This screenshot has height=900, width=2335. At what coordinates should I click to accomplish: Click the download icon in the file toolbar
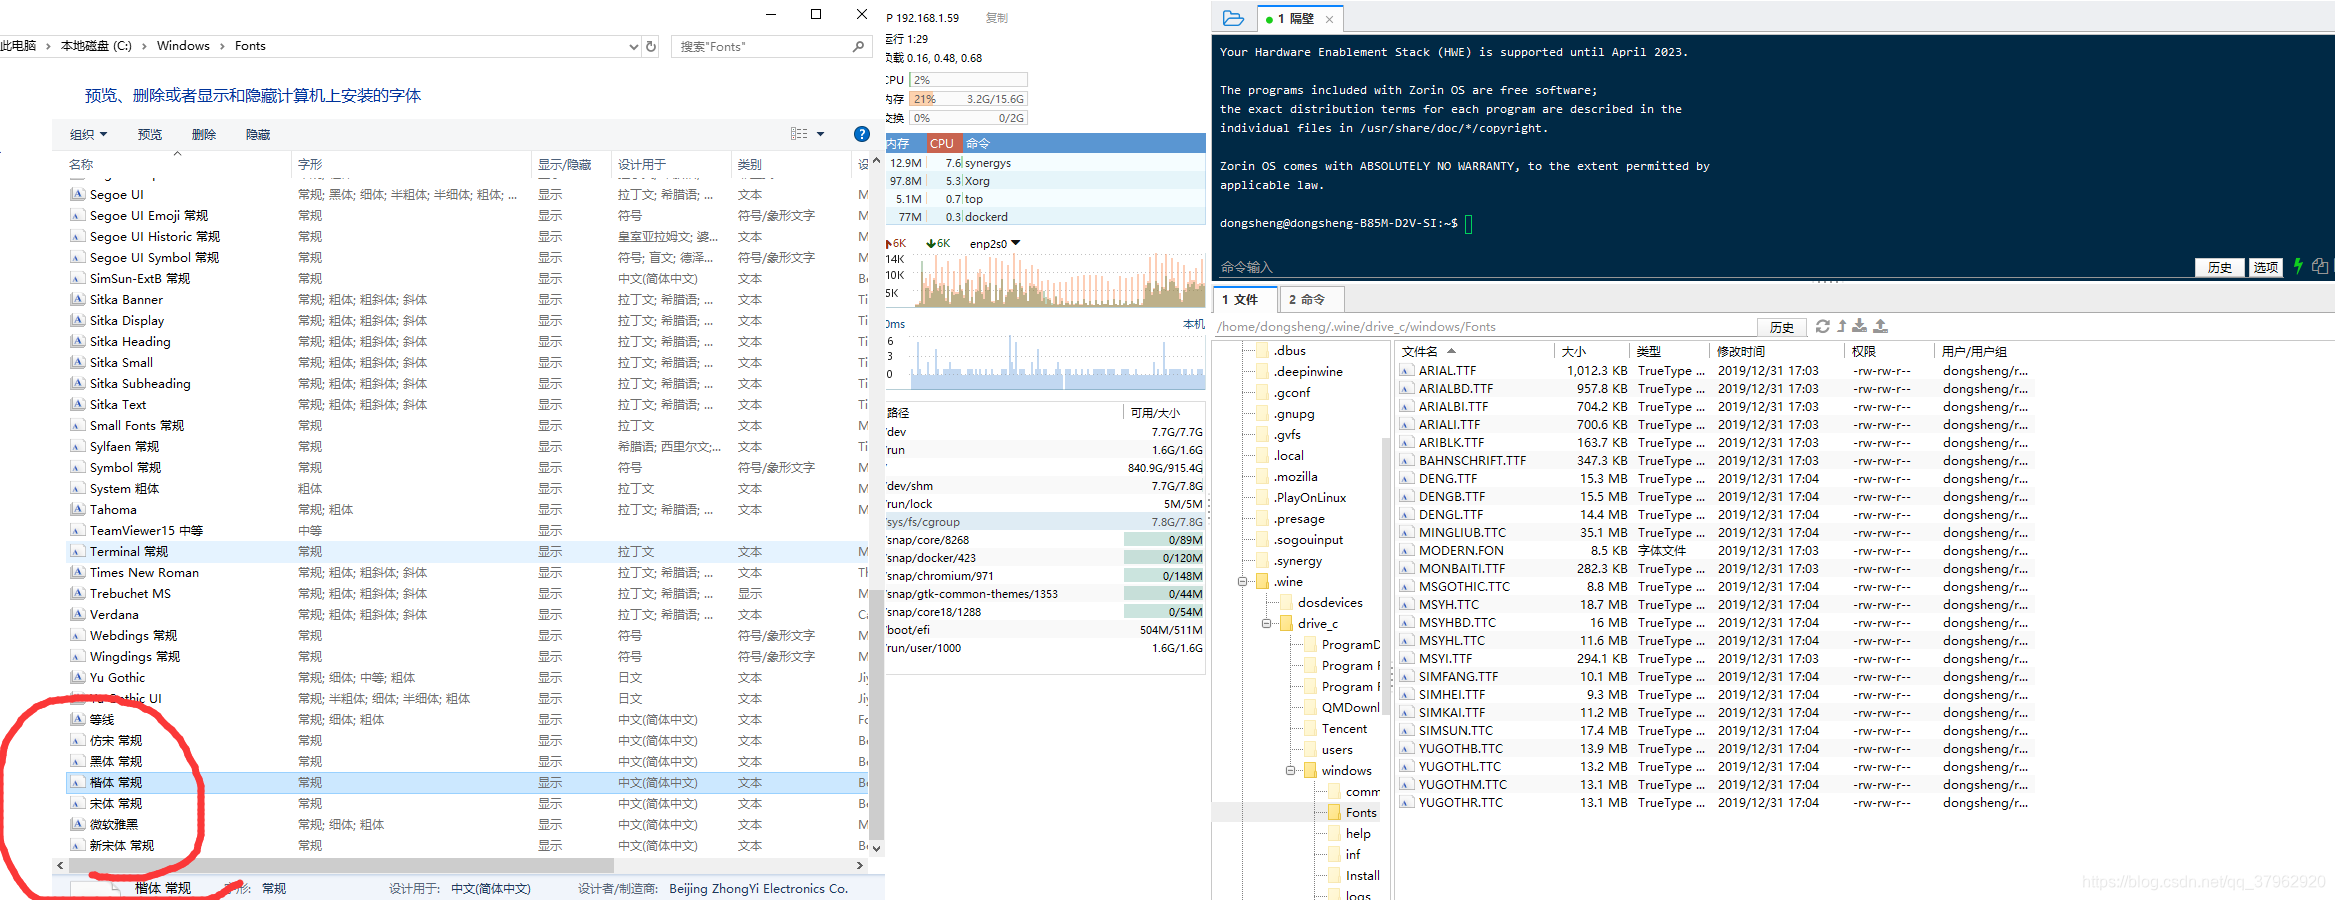tap(1859, 326)
